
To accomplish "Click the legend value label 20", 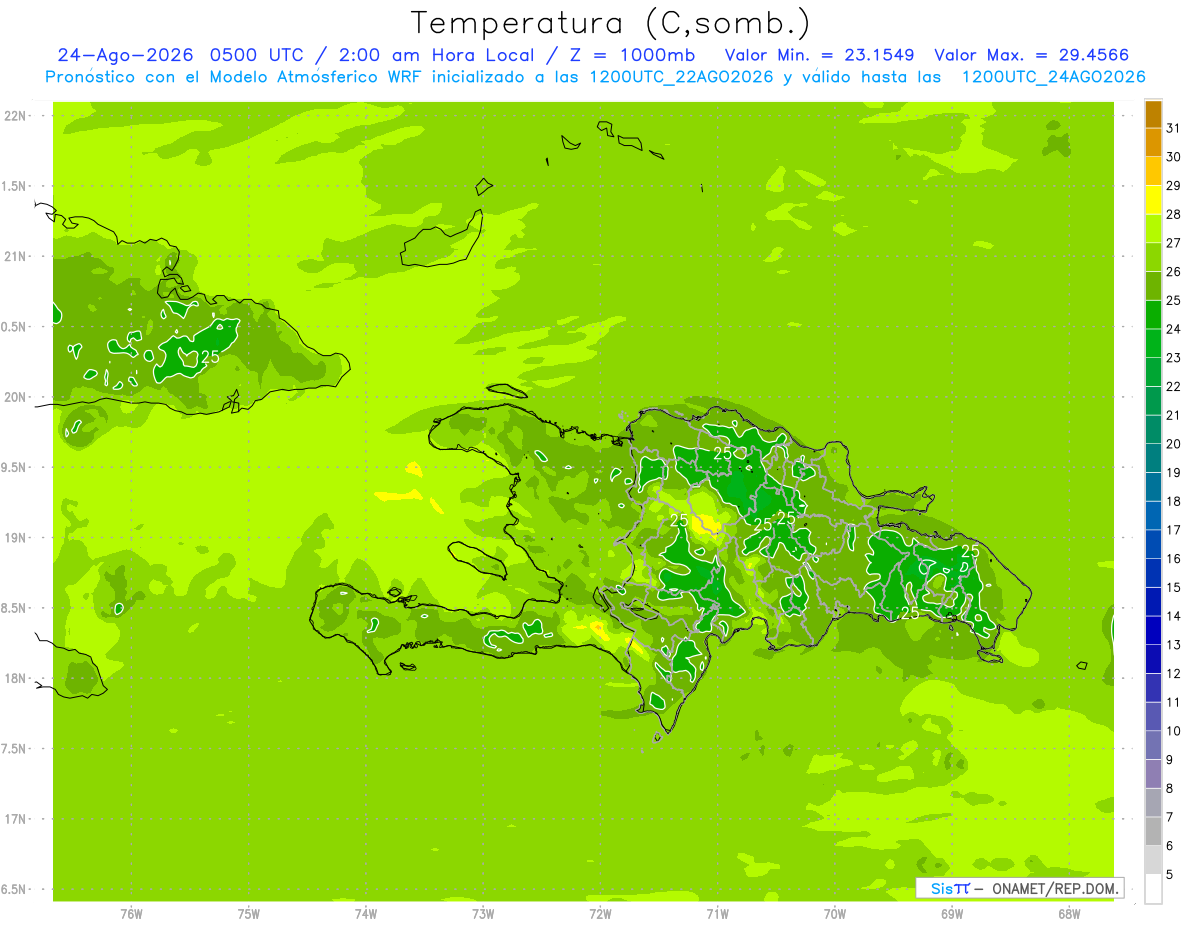I will pyautogui.click(x=1173, y=444).
